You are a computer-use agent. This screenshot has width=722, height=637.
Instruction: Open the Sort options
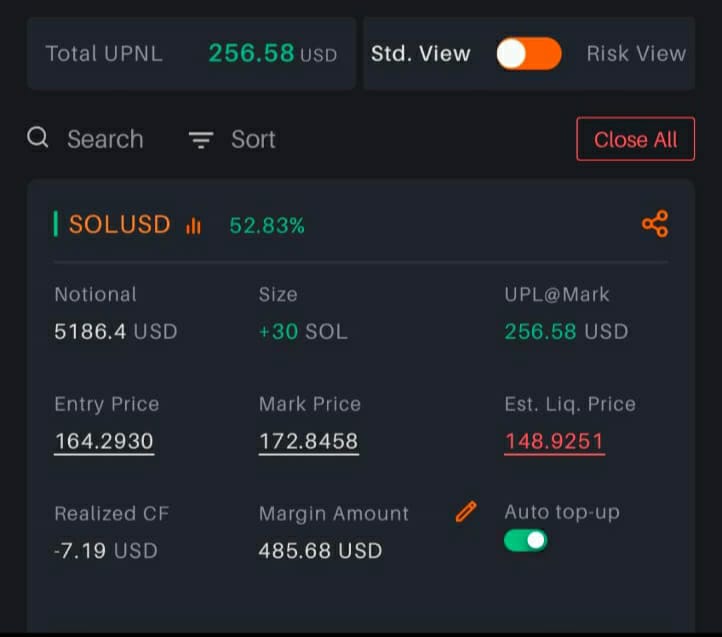tap(253, 140)
